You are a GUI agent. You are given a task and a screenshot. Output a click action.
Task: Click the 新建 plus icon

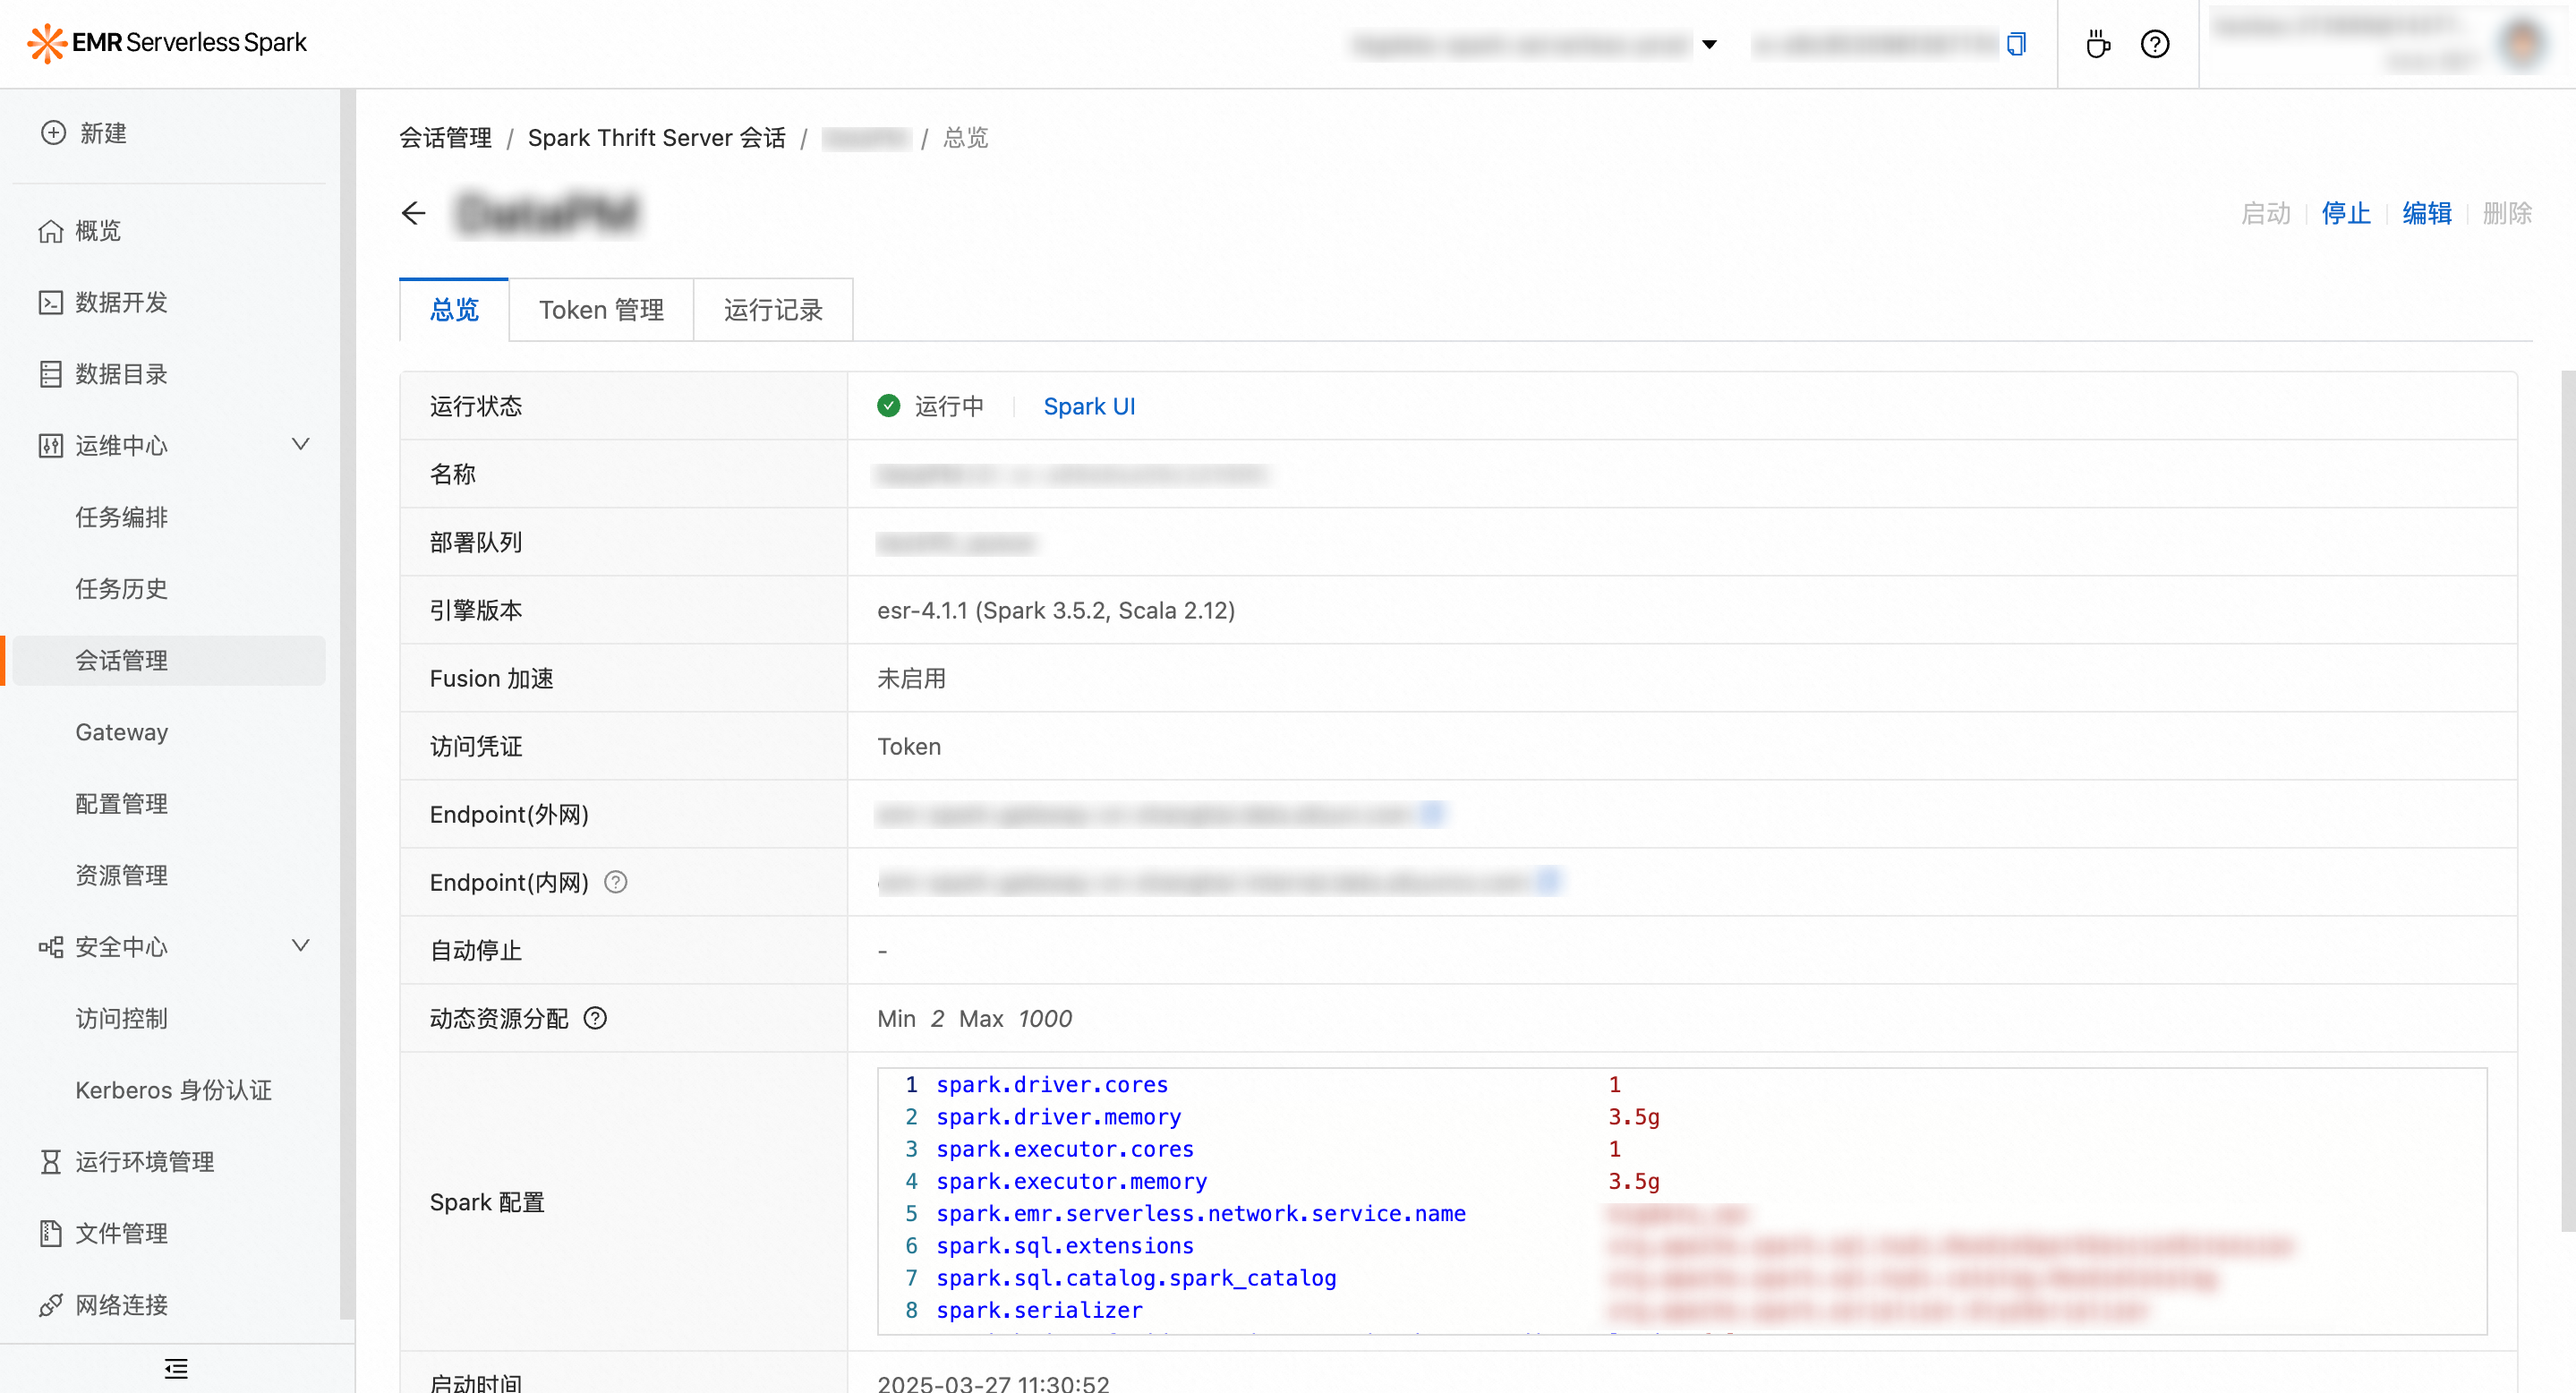pos(53,133)
